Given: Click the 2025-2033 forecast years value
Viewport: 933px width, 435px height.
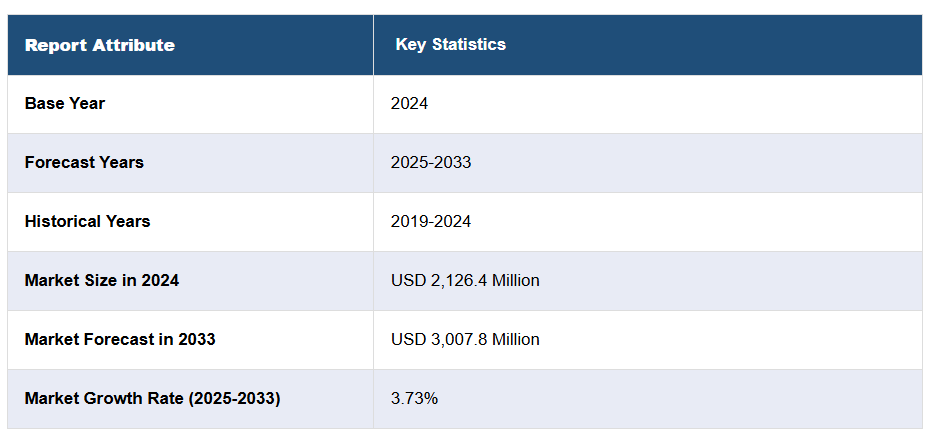Looking at the screenshot, I should pos(431,162).
